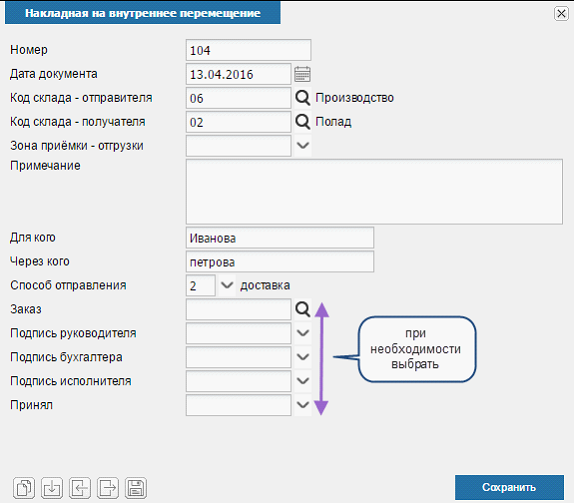This screenshot has width=574, height=503.
Task: Click the Сохранить button
Action: 509,487
